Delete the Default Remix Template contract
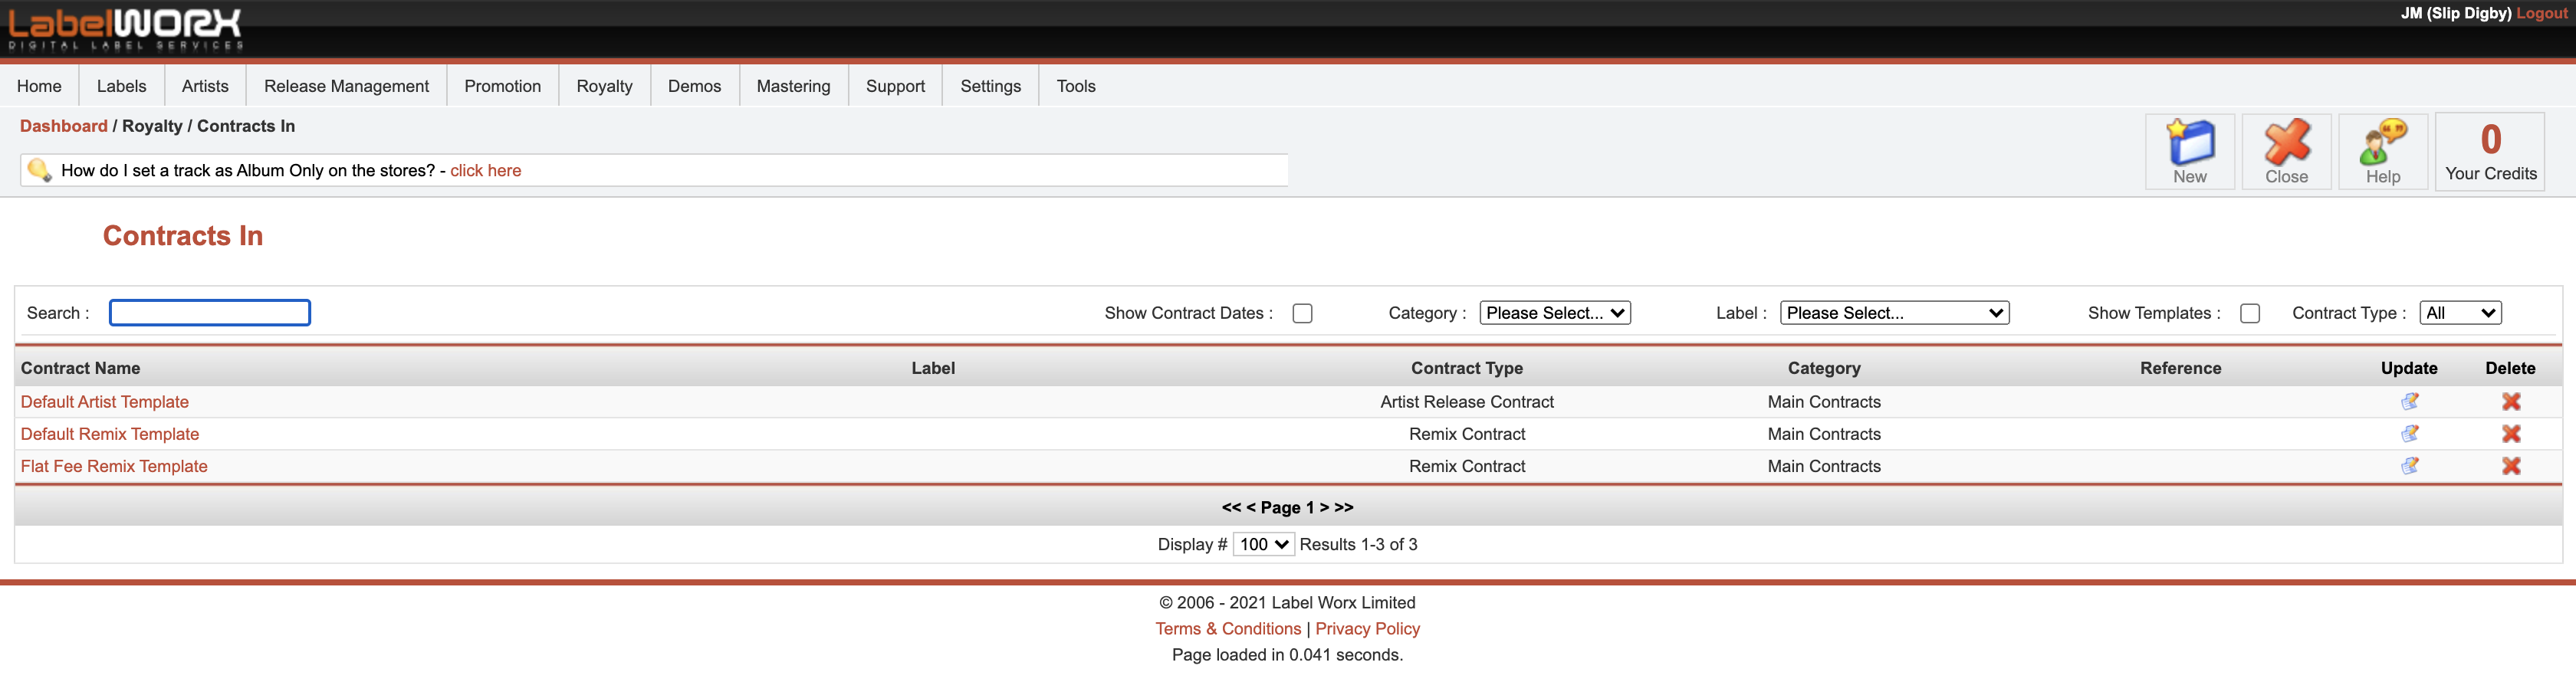Screen dimensions: 2576x682 click(x=2510, y=433)
